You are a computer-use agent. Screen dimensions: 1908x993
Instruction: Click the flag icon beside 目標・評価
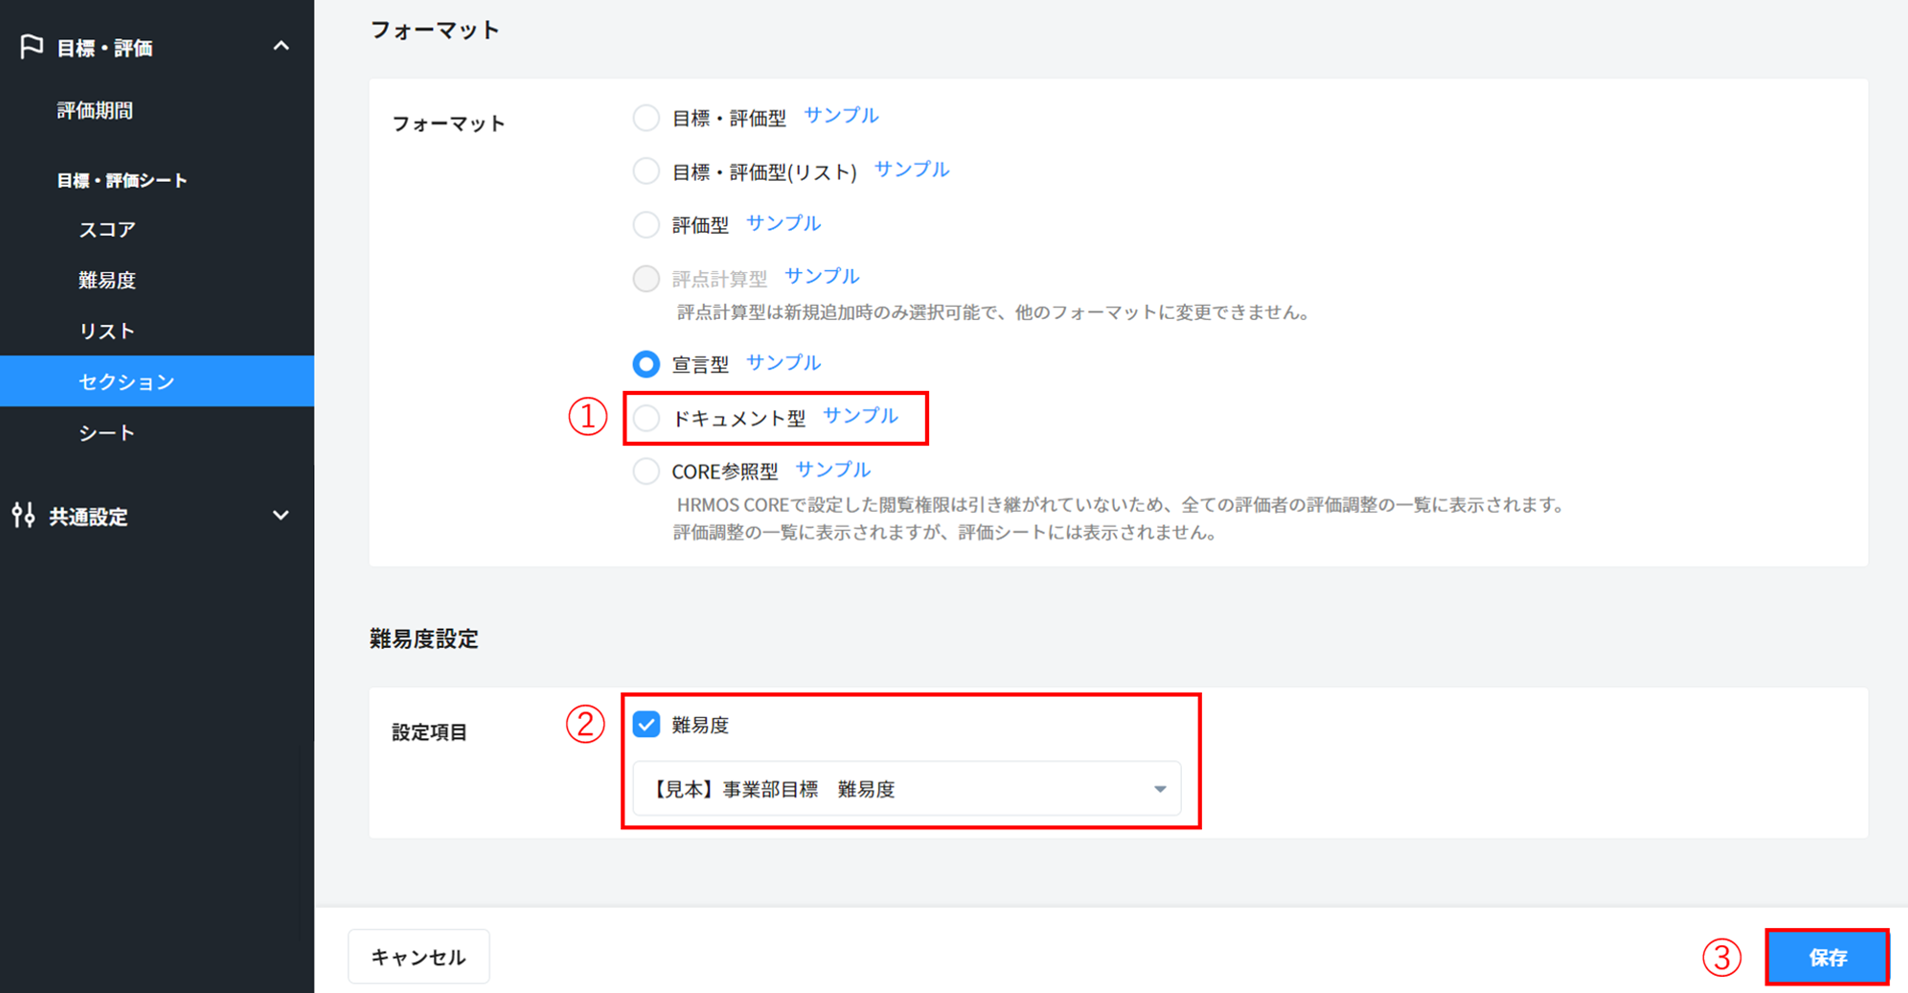pyautogui.click(x=31, y=47)
